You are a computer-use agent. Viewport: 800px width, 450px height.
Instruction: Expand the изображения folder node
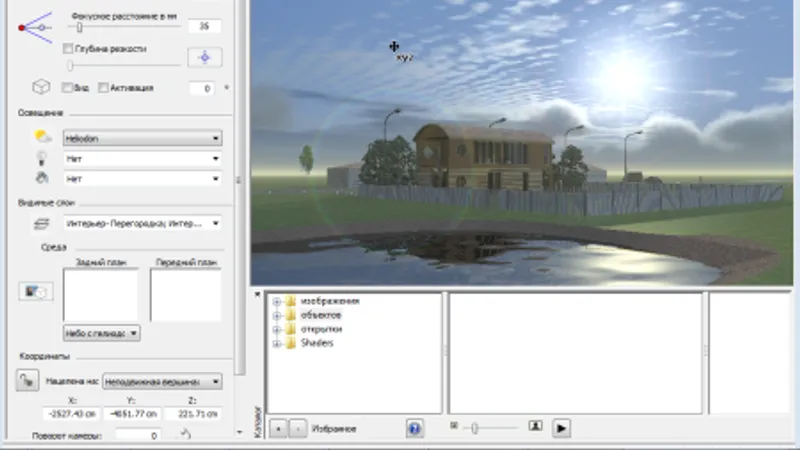pyautogui.click(x=277, y=302)
